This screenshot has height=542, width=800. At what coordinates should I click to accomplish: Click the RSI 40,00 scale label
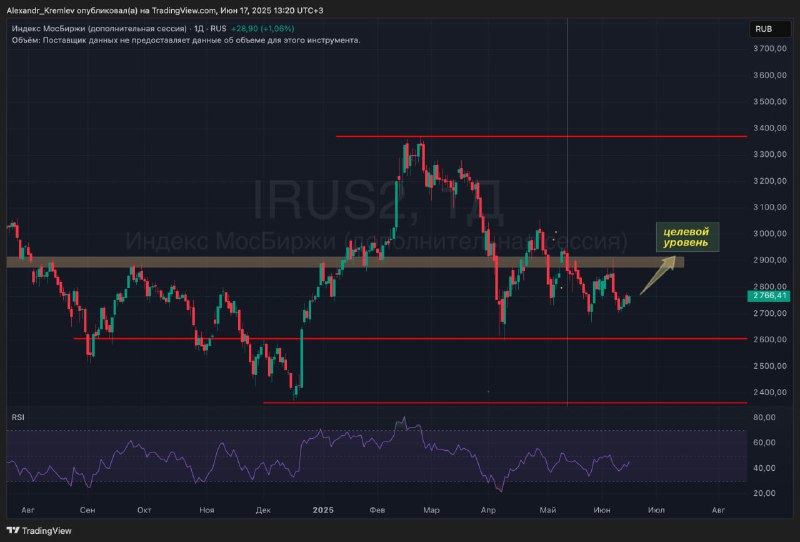(x=764, y=468)
